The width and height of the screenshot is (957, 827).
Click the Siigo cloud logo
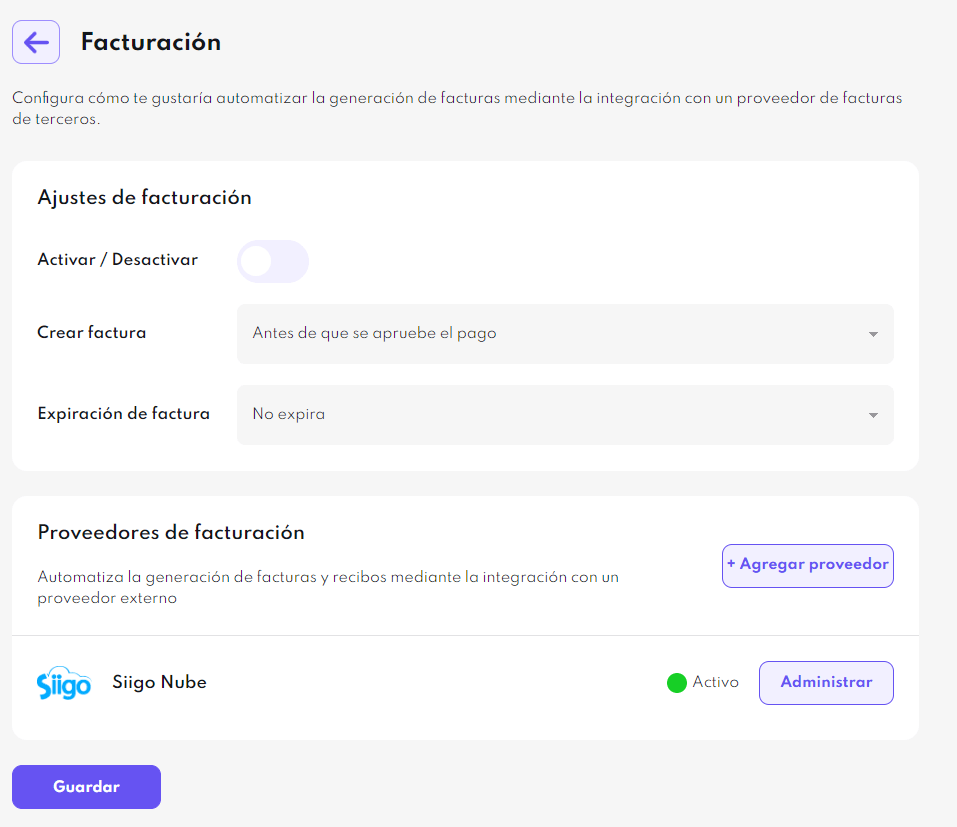[x=64, y=682]
